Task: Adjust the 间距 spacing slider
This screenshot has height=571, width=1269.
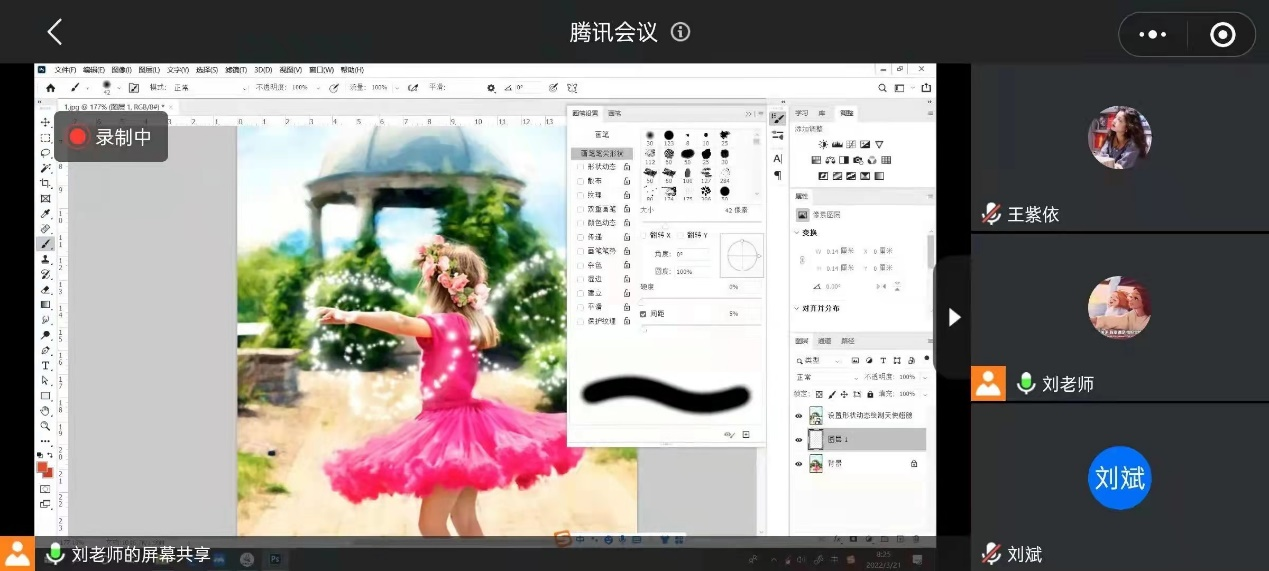Action: tap(699, 327)
